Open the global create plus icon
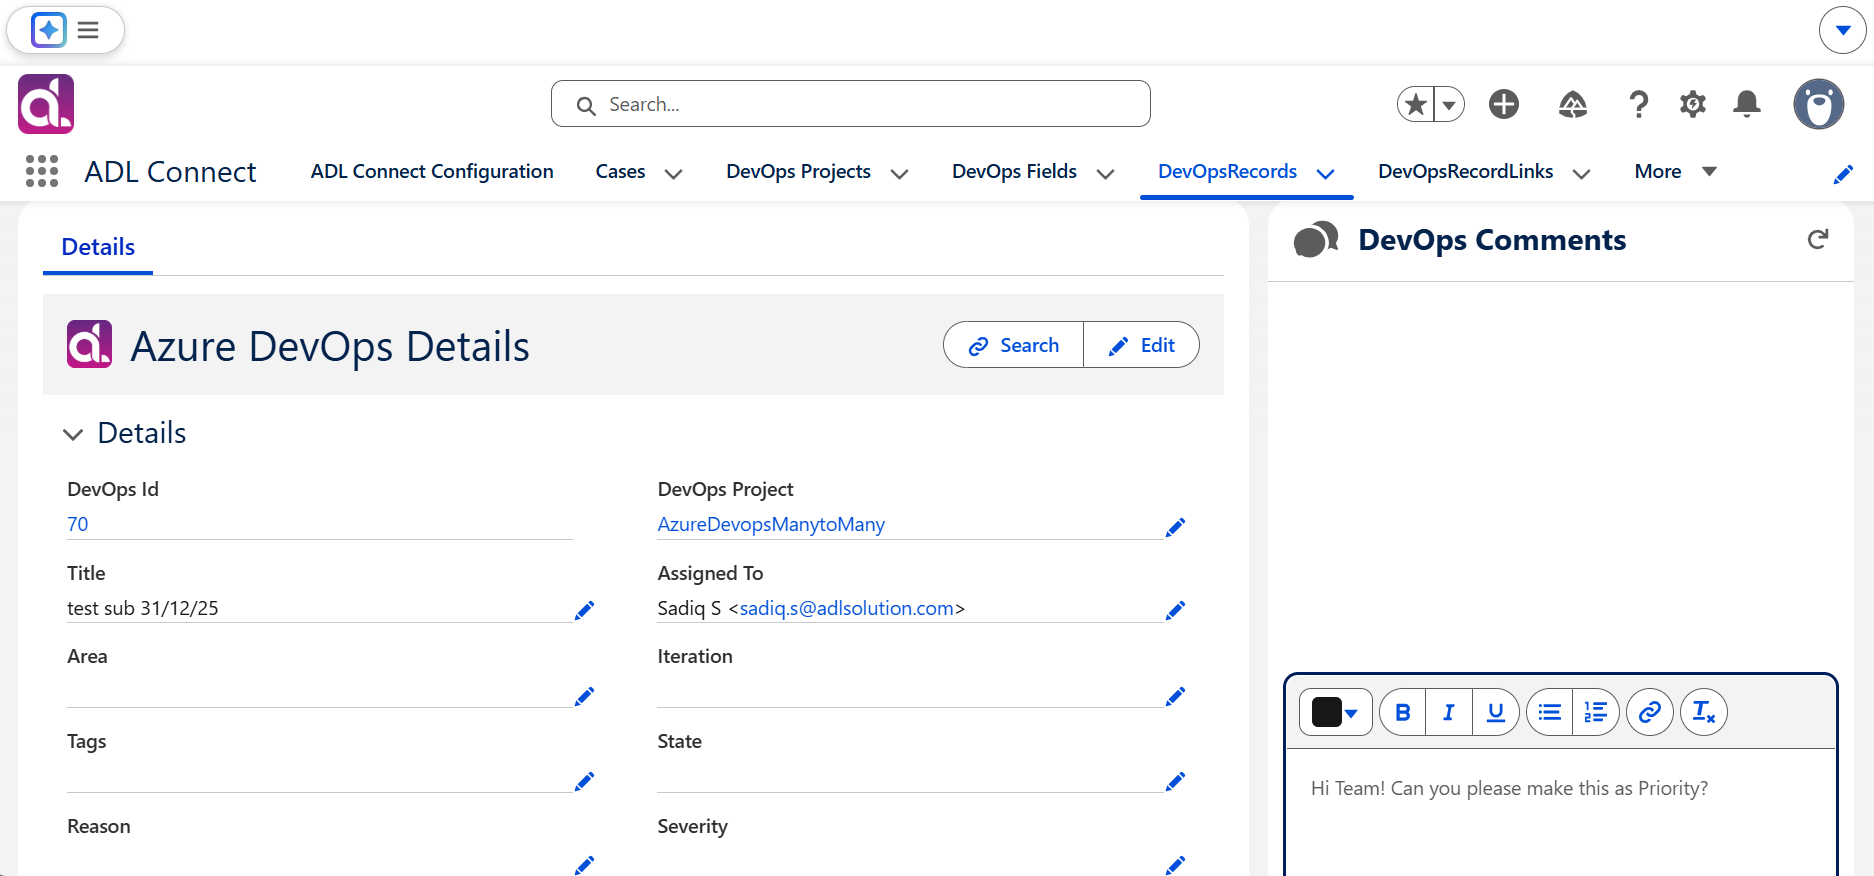Image resolution: width=1874 pixels, height=876 pixels. point(1504,104)
